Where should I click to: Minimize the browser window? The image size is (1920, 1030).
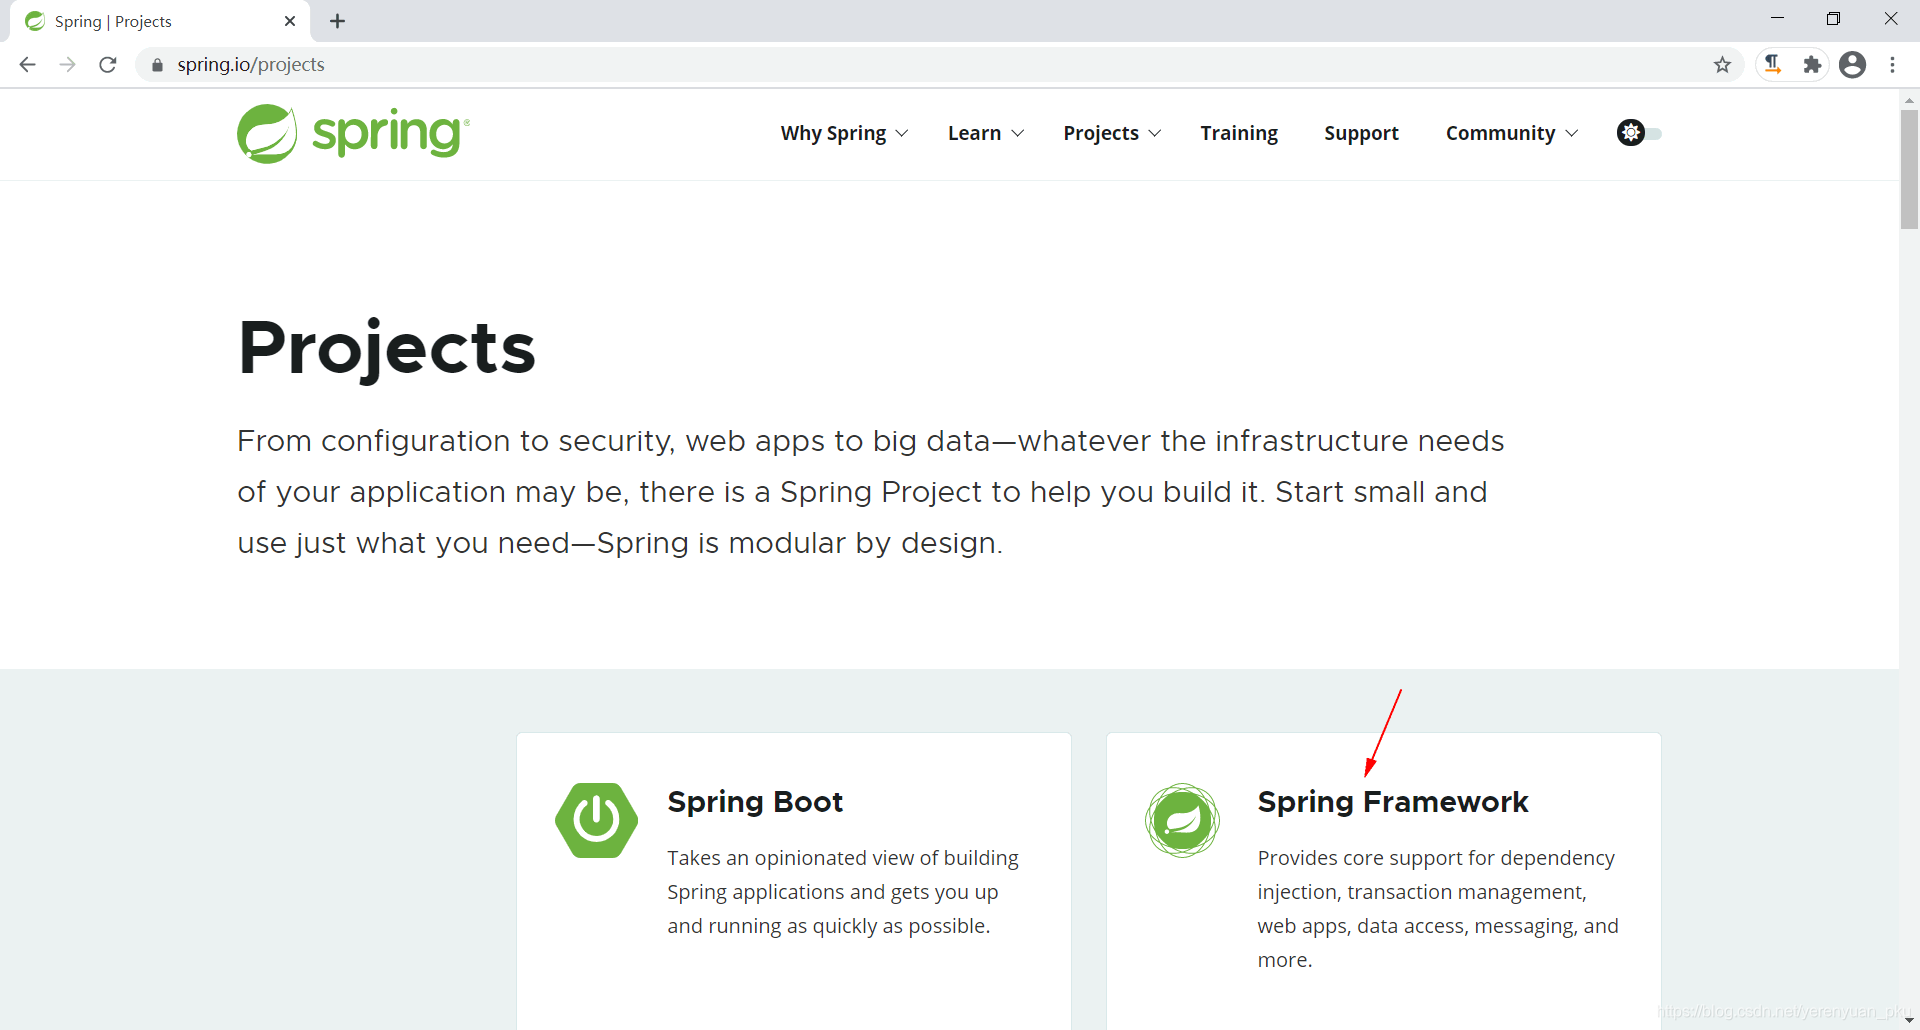(1777, 19)
